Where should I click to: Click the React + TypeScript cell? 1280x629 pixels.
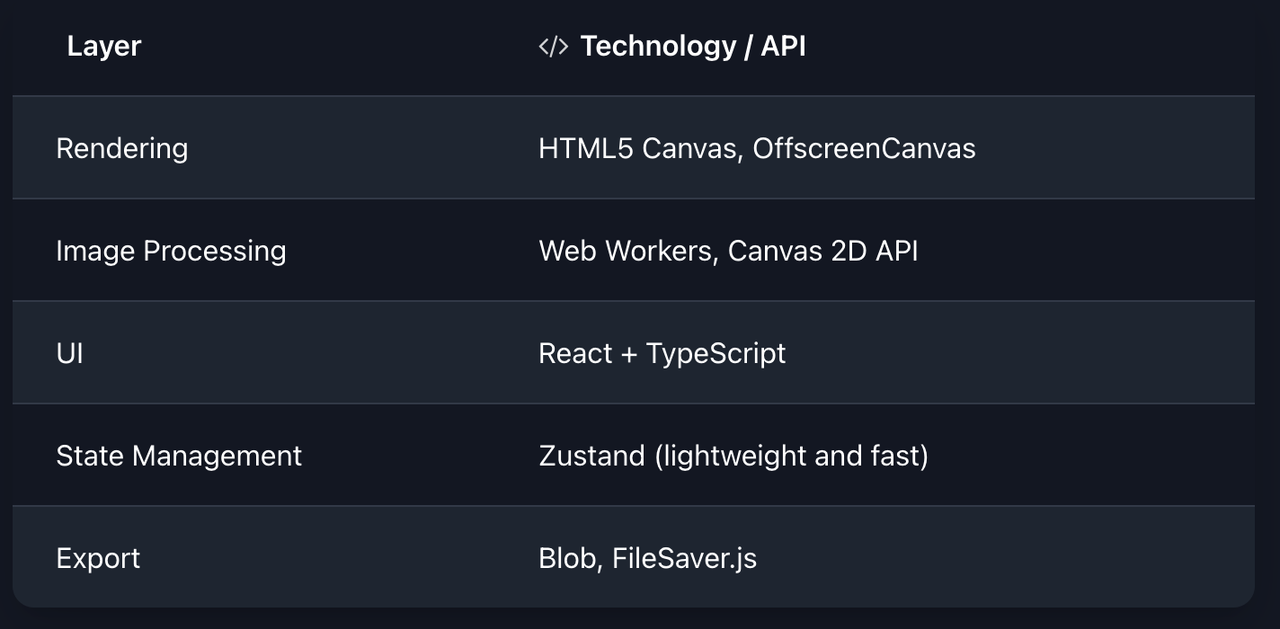[x=662, y=354]
